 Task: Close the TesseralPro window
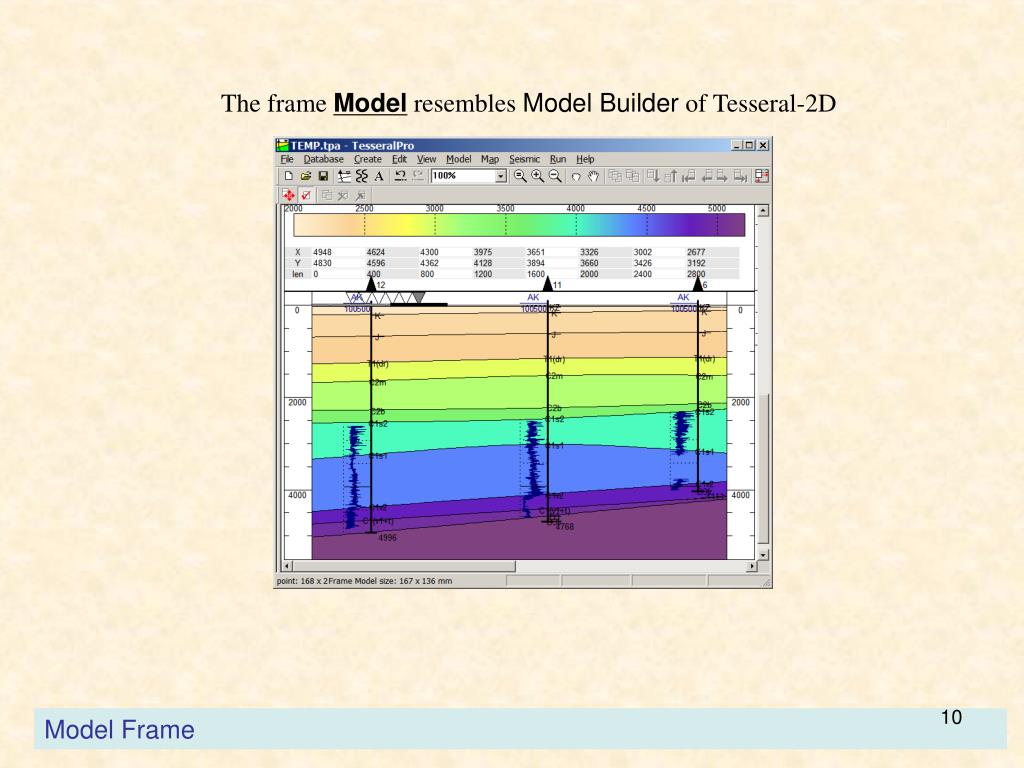click(762, 145)
